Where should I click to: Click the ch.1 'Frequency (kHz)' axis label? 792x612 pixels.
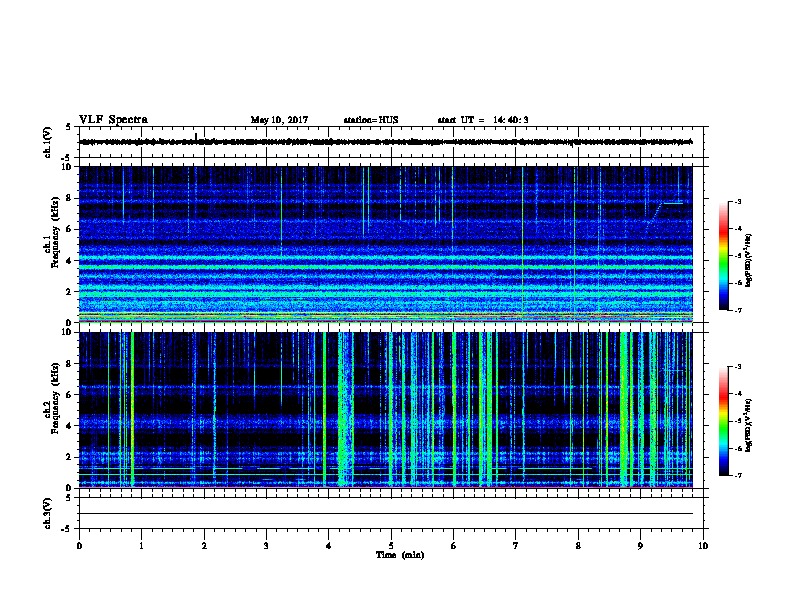pos(55,233)
